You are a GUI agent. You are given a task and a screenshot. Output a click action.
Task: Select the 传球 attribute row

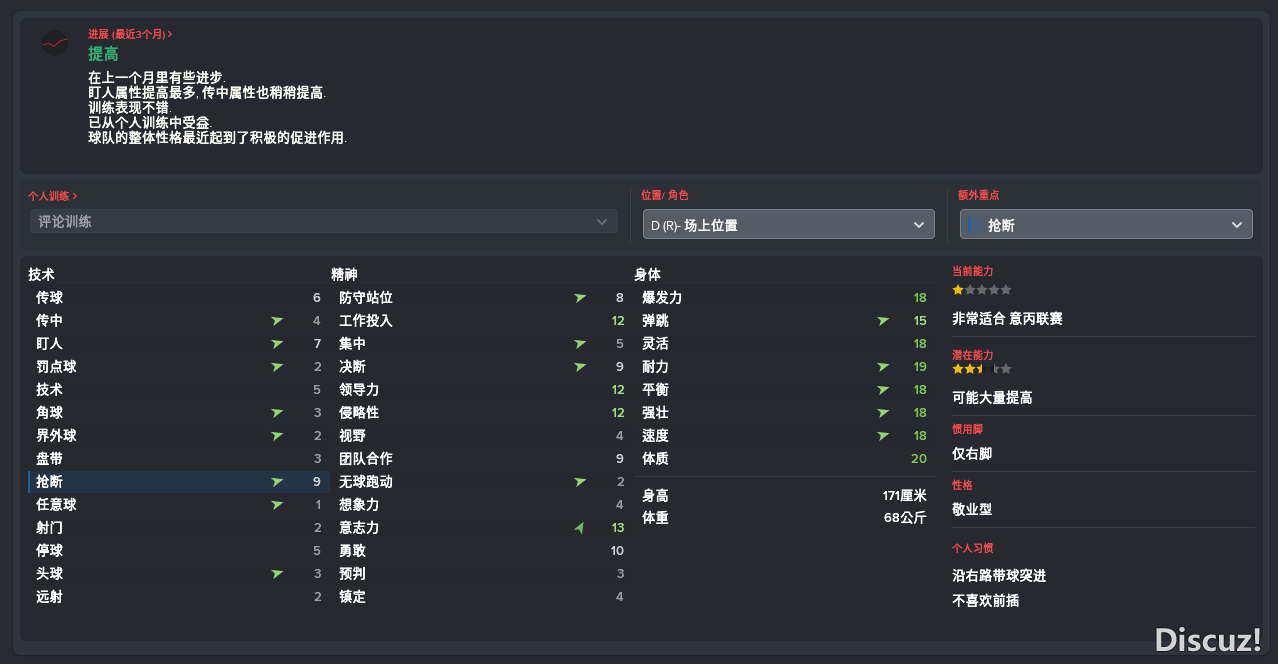pos(176,298)
